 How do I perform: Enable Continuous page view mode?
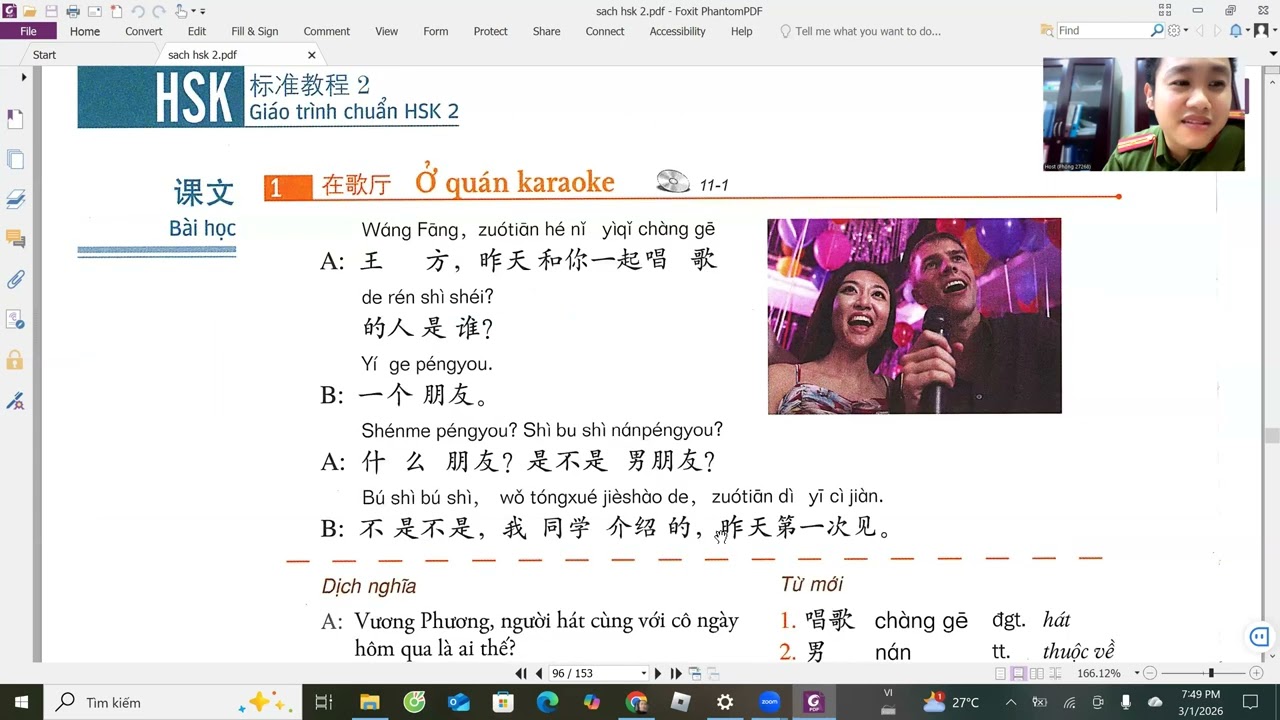[x=1018, y=673]
